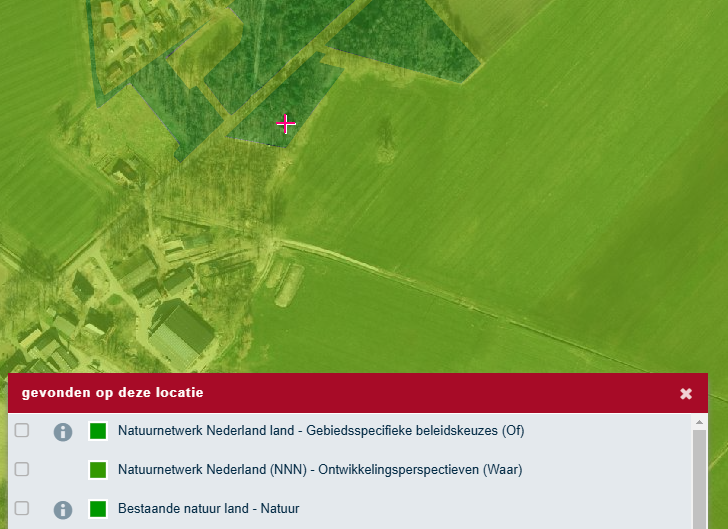Check the Bestaande natuur land checkbox
The image size is (728, 529).
tap(22, 508)
